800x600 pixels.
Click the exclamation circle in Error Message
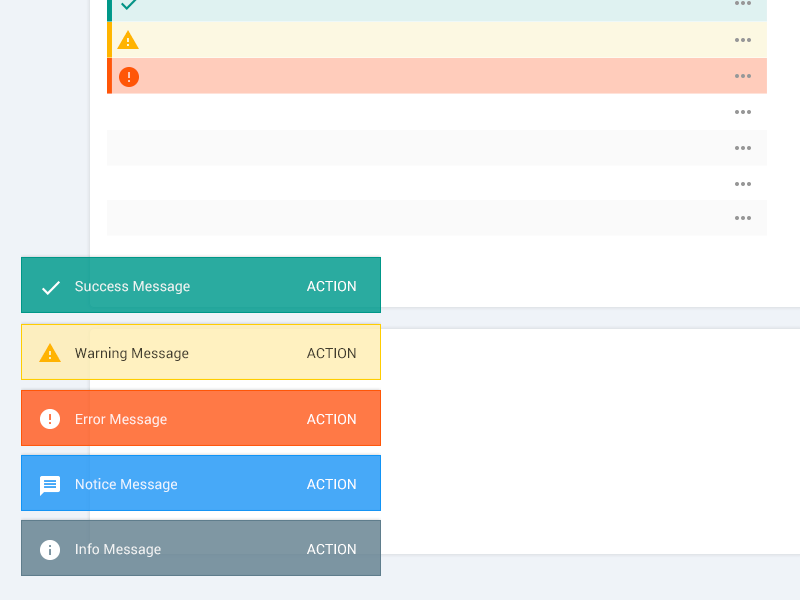[x=50, y=419]
